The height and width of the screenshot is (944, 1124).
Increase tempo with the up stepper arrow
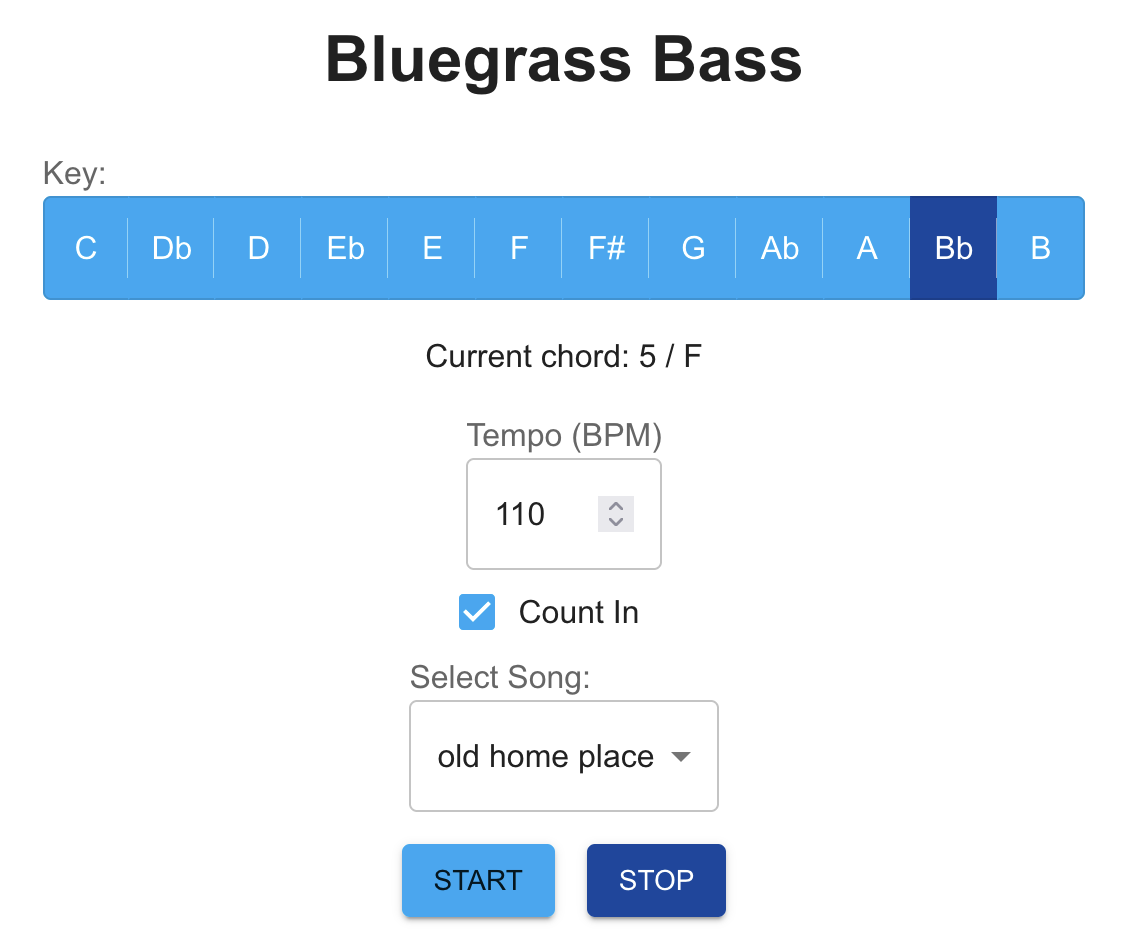(615, 507)
